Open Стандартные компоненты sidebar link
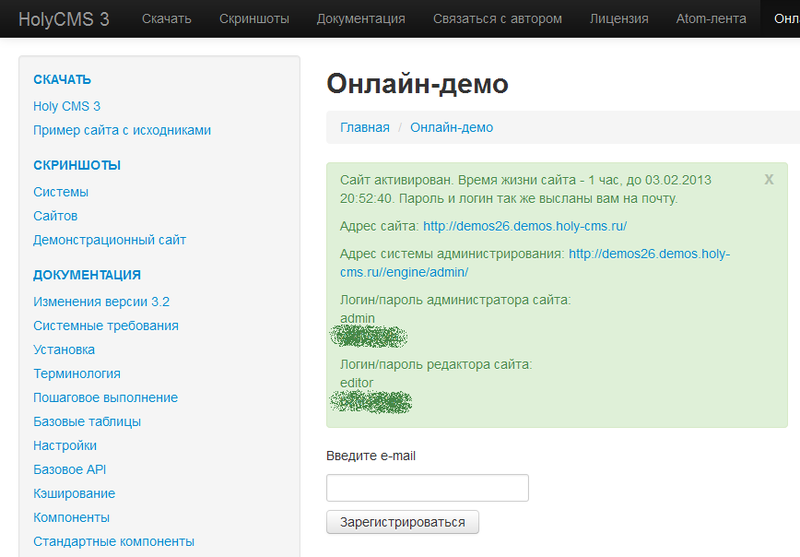The height and width of the screenshot is (557, 800). click(x=114, y=541)
